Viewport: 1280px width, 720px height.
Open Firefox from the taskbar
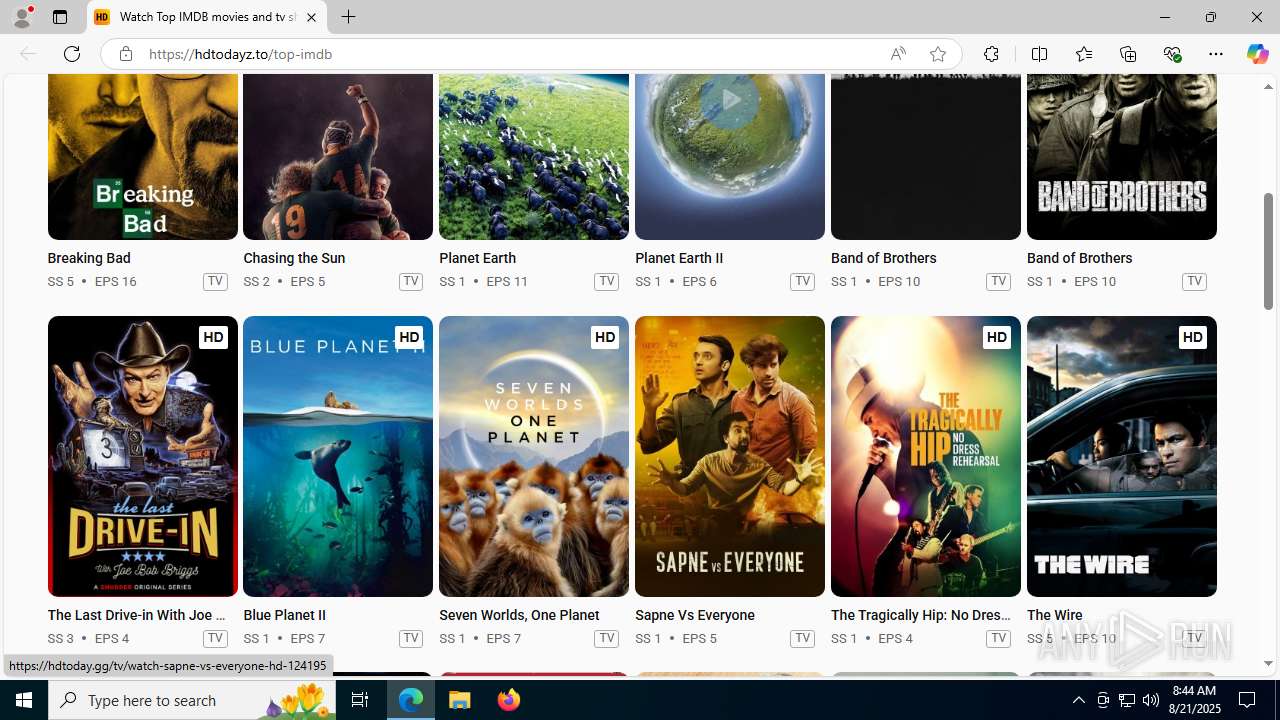[x=509, y=700]
